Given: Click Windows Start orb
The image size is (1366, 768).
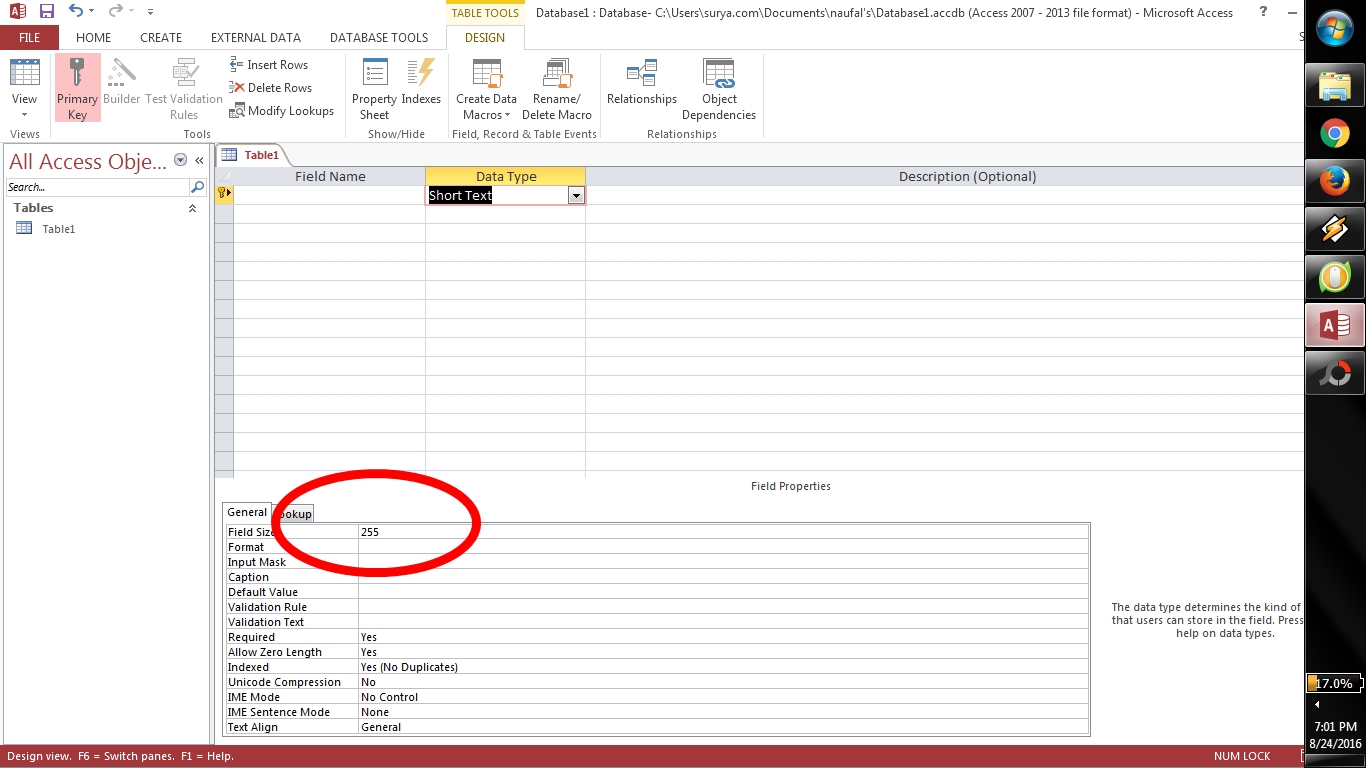Looking at the screenshot, I should coord(1335,29).
